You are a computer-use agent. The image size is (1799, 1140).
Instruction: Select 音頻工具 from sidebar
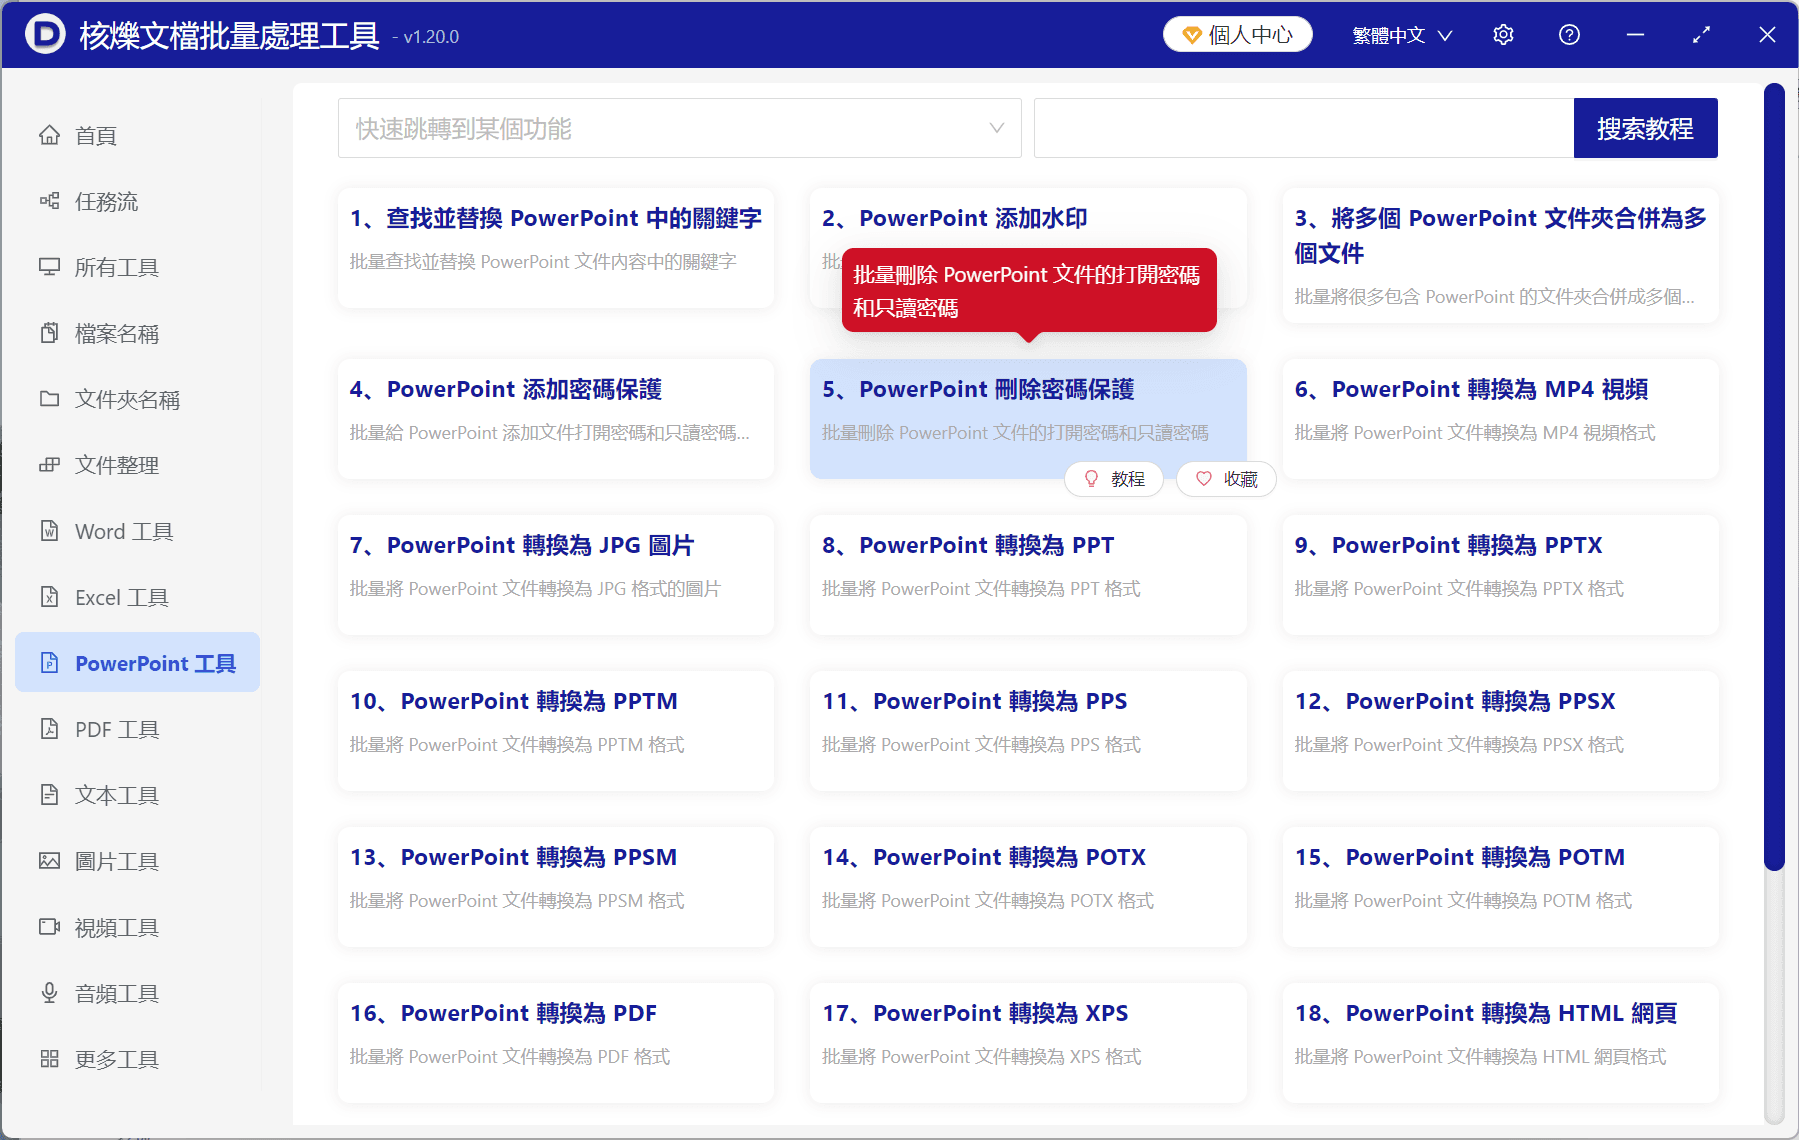[114, 993]
